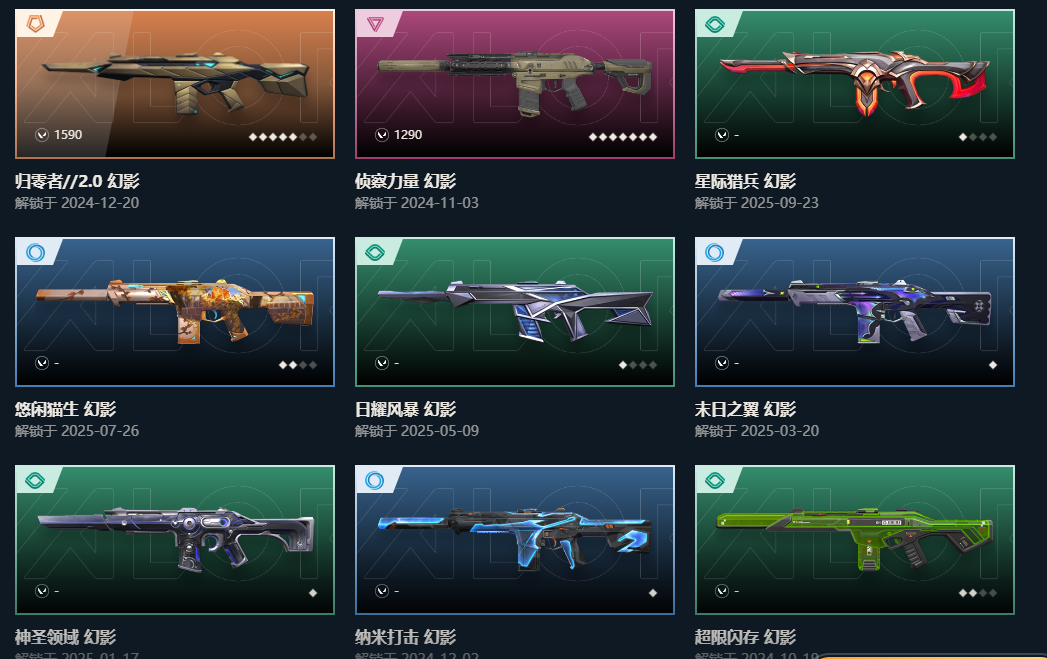Click the upgrade level diamonds on 侦察力量 card

pos(622,137)
